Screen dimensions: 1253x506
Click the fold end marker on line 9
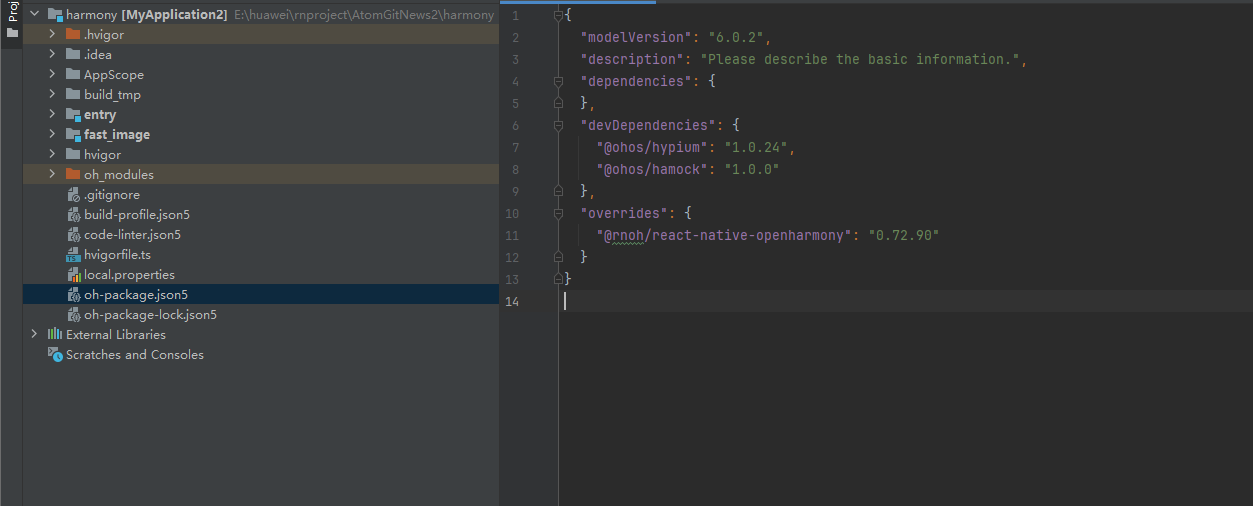click(558, 192)
